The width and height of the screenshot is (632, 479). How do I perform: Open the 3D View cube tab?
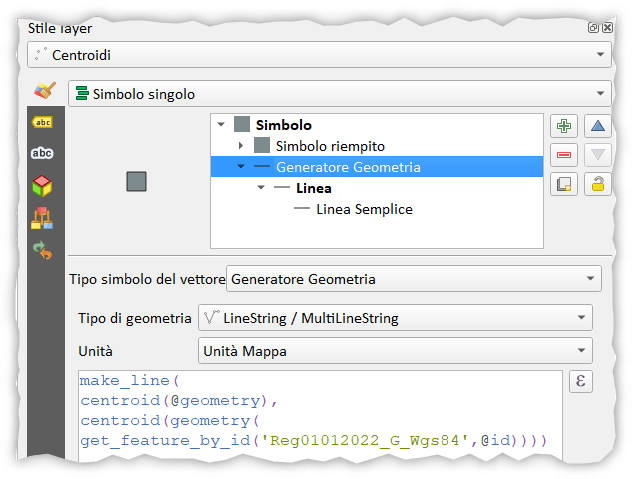(x=42, y=185)
